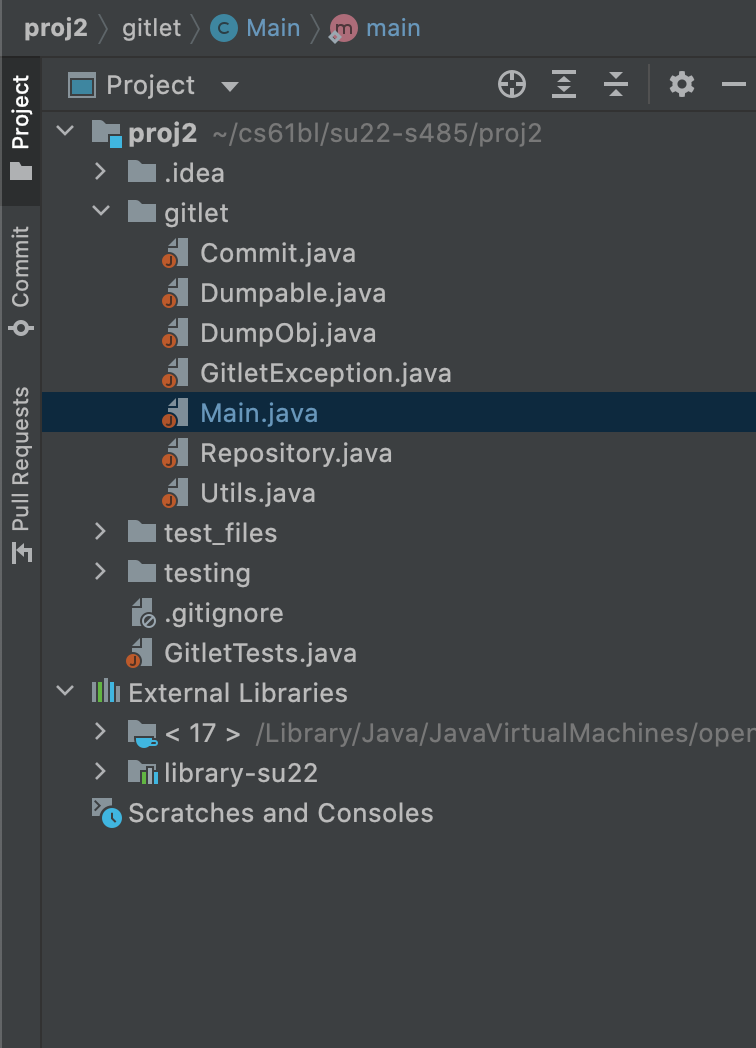Select GitletTests.java in the project tree
Viewport: 756px width, 1048px height.
[x=260, y=653]
